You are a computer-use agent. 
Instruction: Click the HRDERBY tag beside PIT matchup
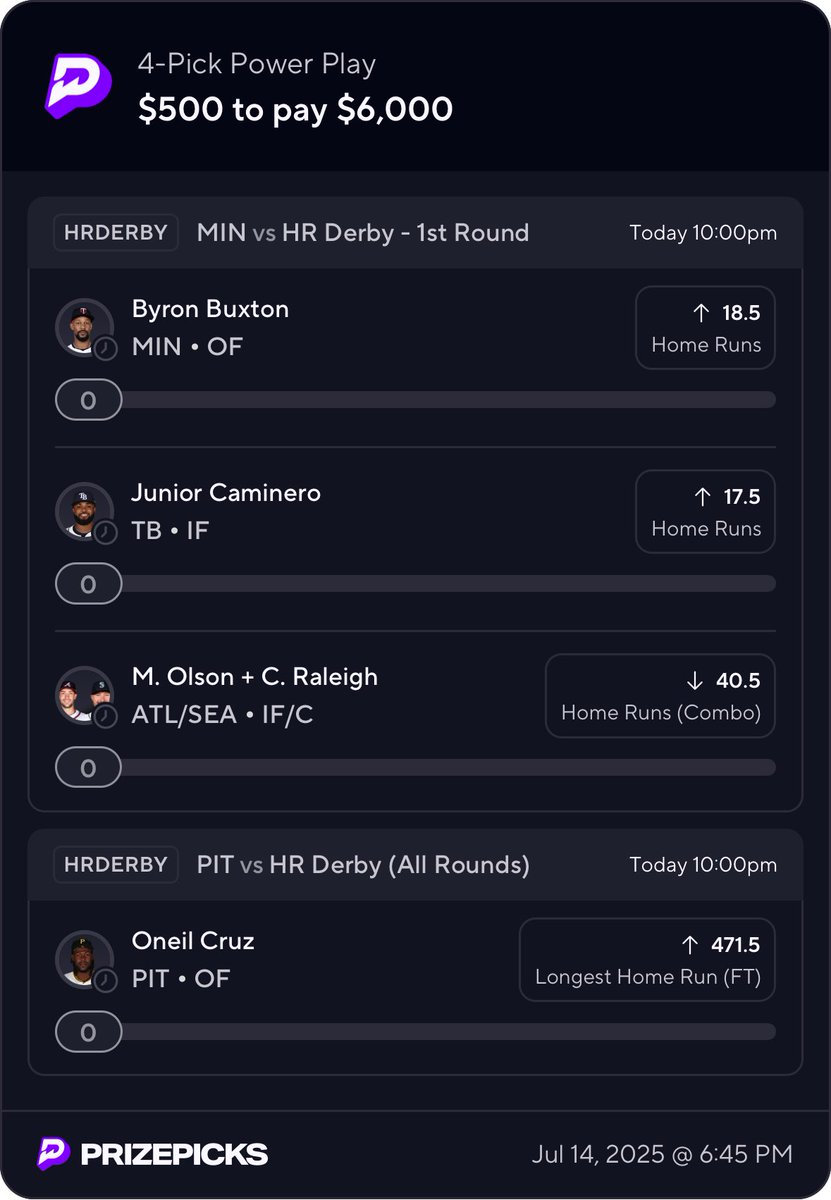[116, 864]
